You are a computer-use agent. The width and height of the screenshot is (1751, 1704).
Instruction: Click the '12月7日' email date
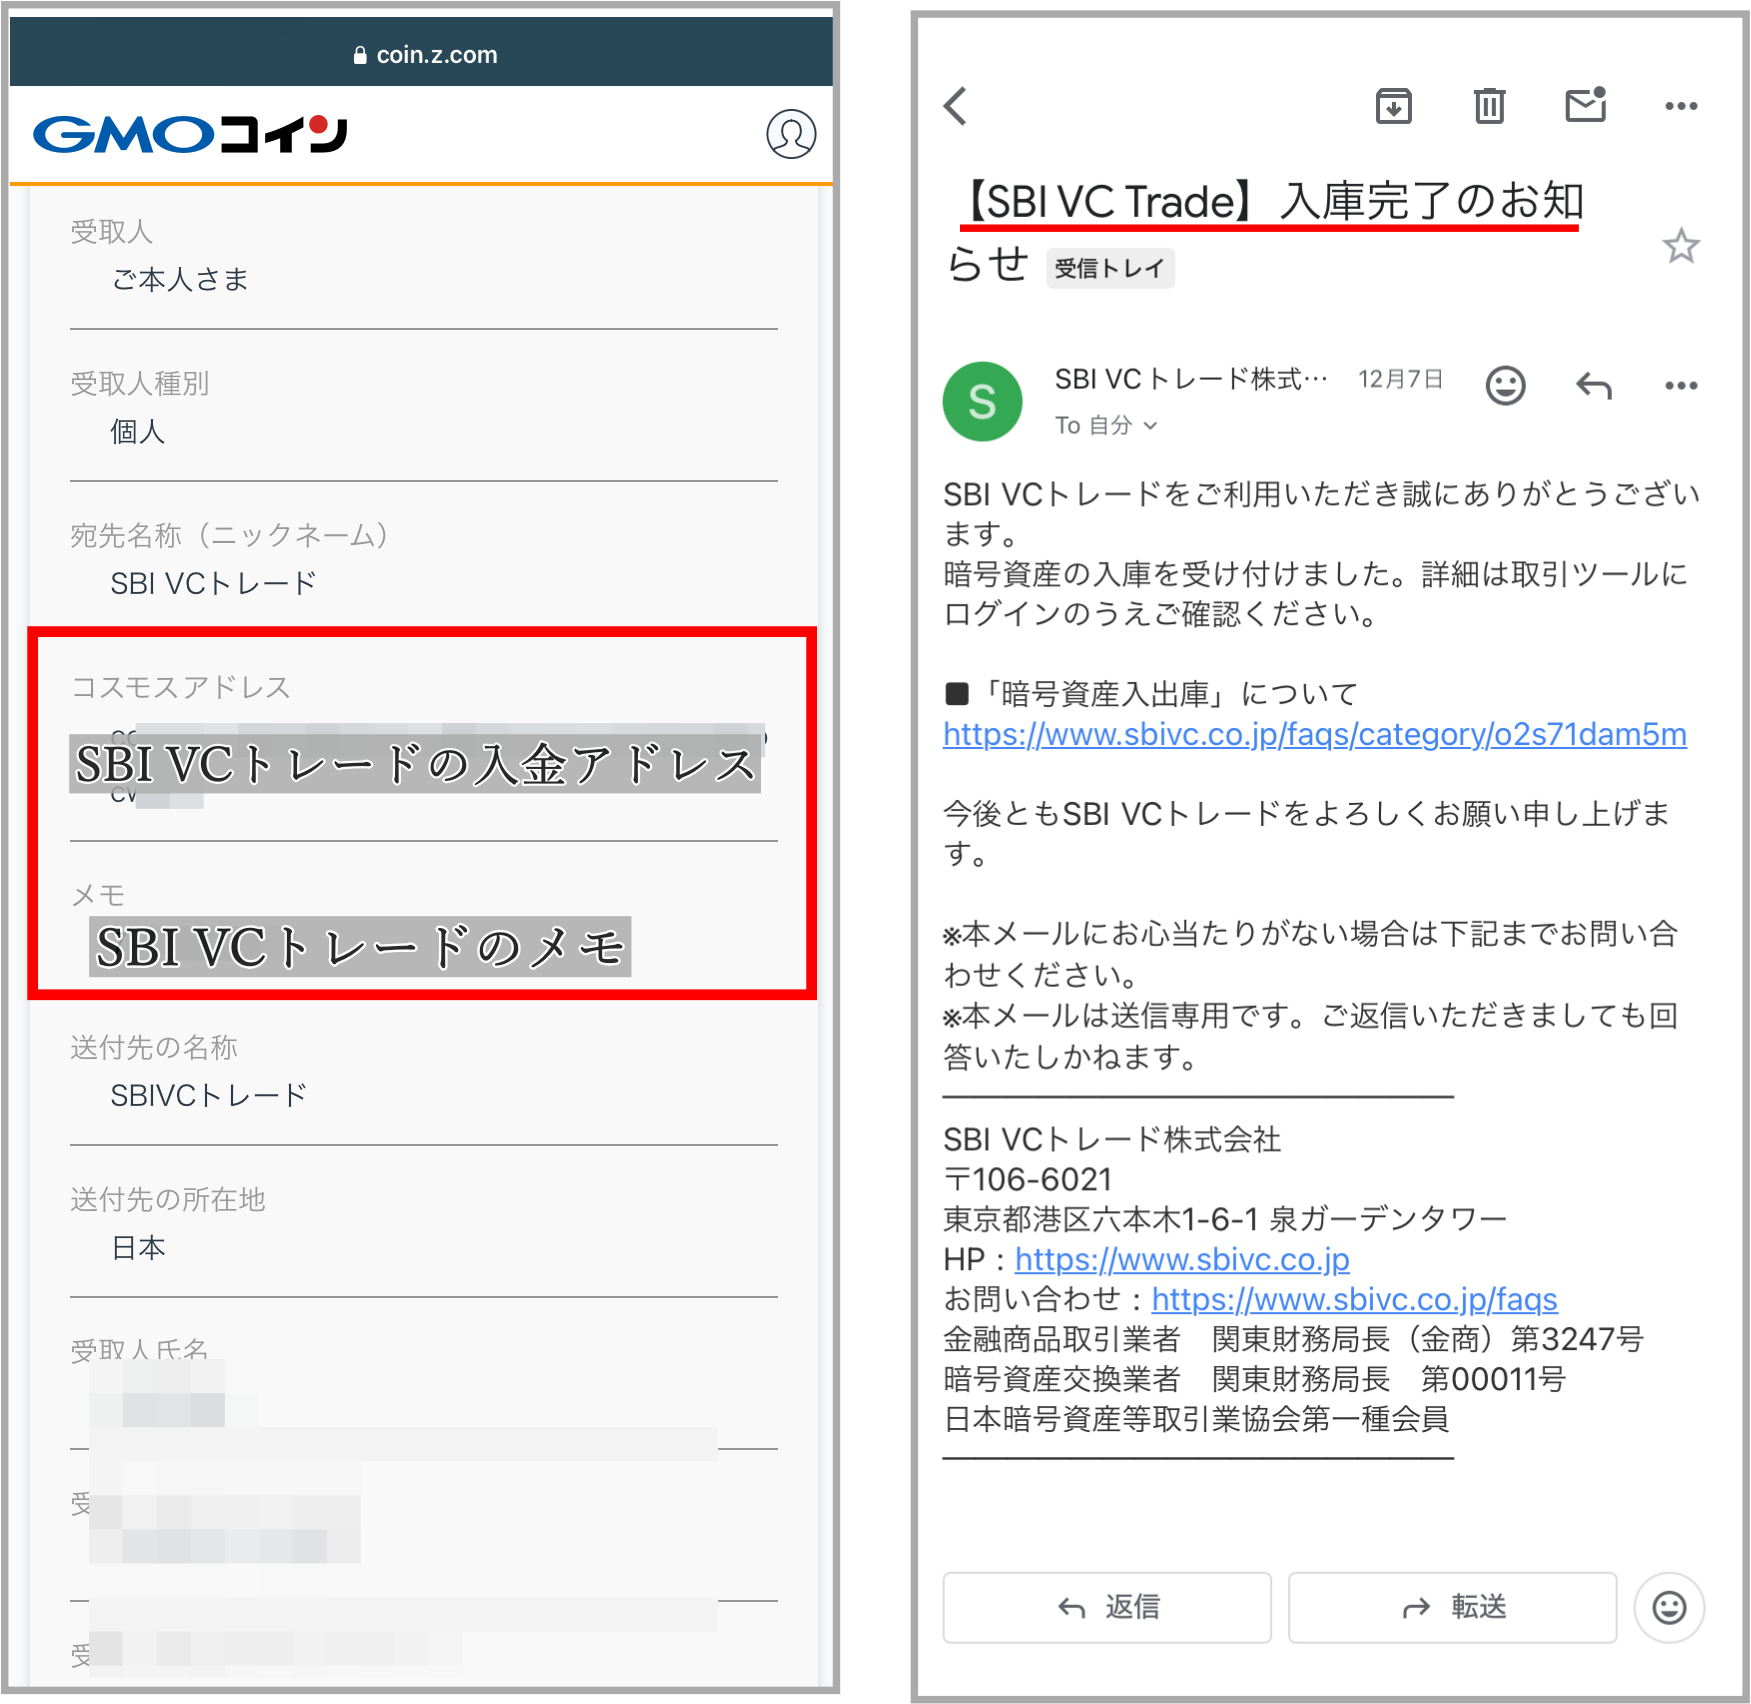click(x=1400, y=380)
